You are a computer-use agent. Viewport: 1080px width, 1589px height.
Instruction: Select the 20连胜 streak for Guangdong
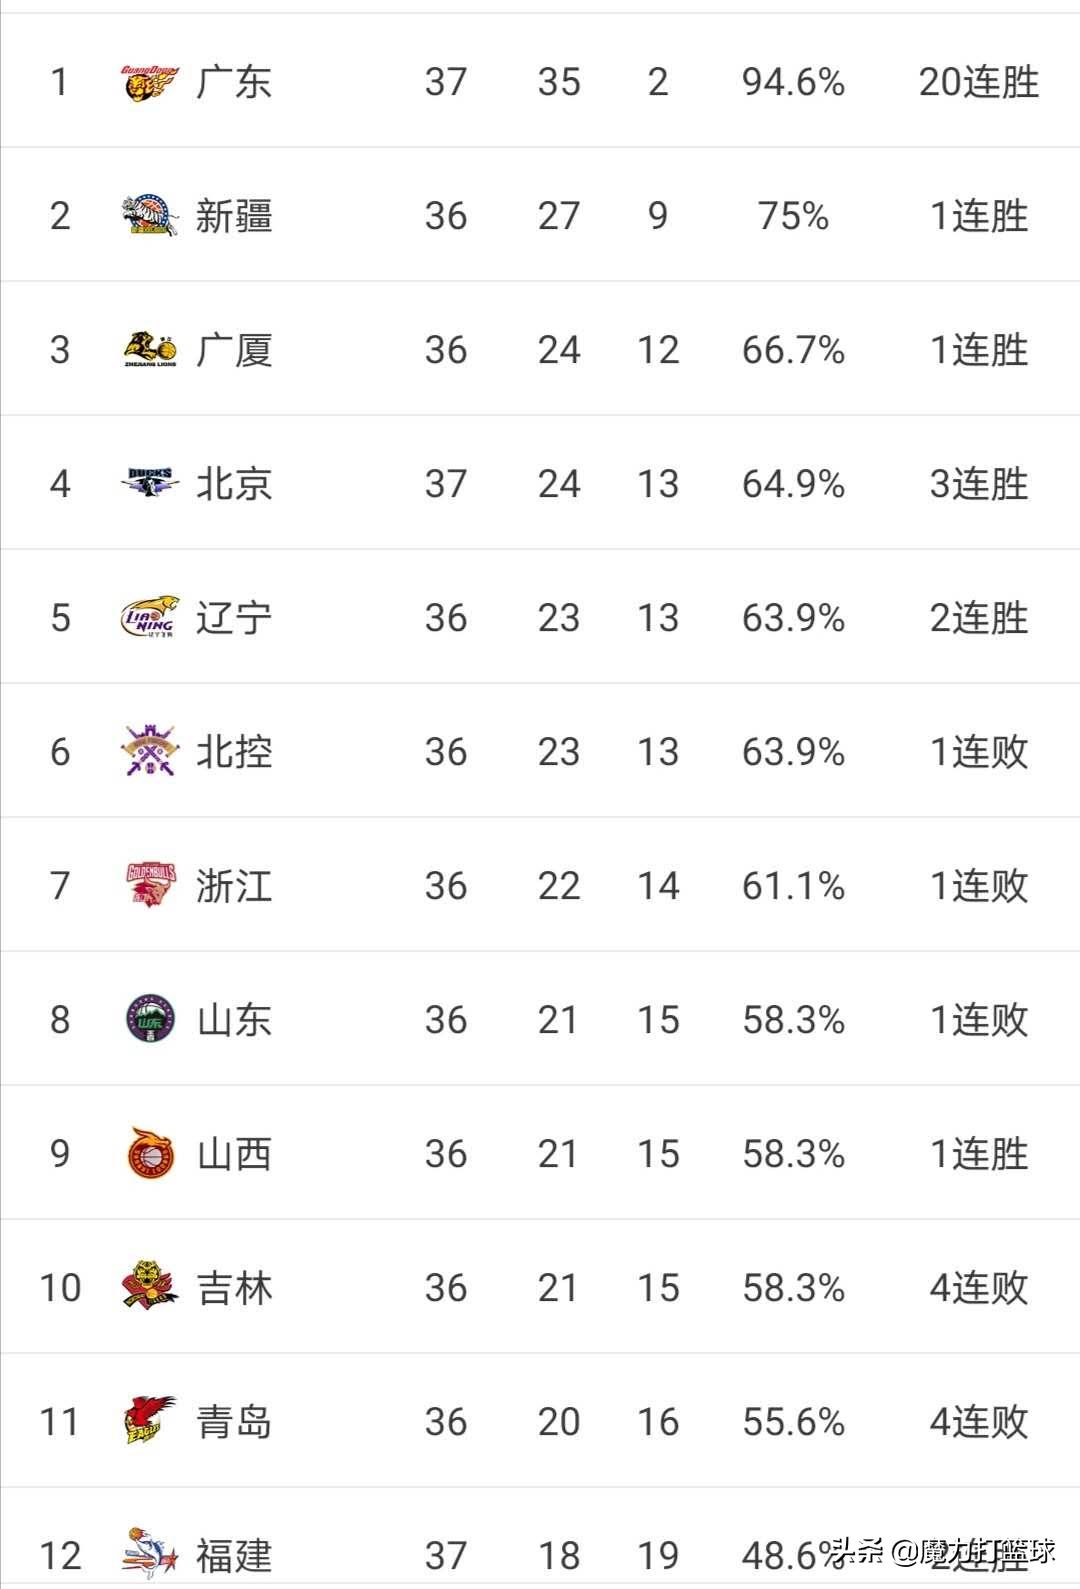(979, 83)
